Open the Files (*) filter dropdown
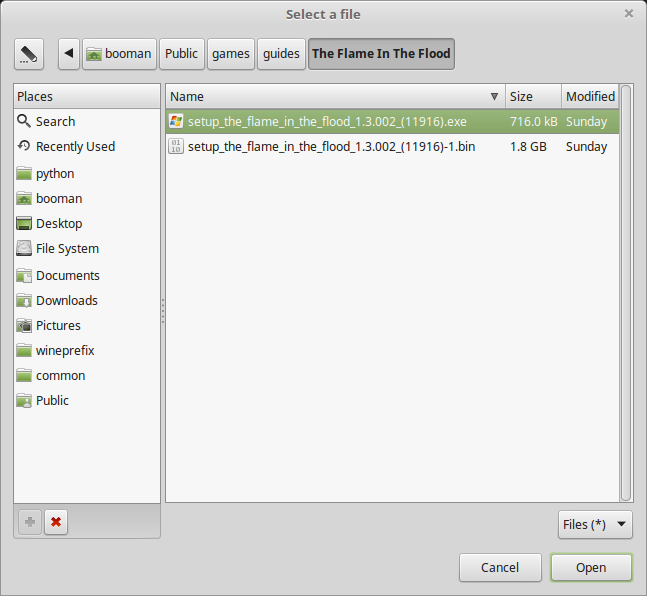This screenshot has width=647, height=596. coord(595,525)
